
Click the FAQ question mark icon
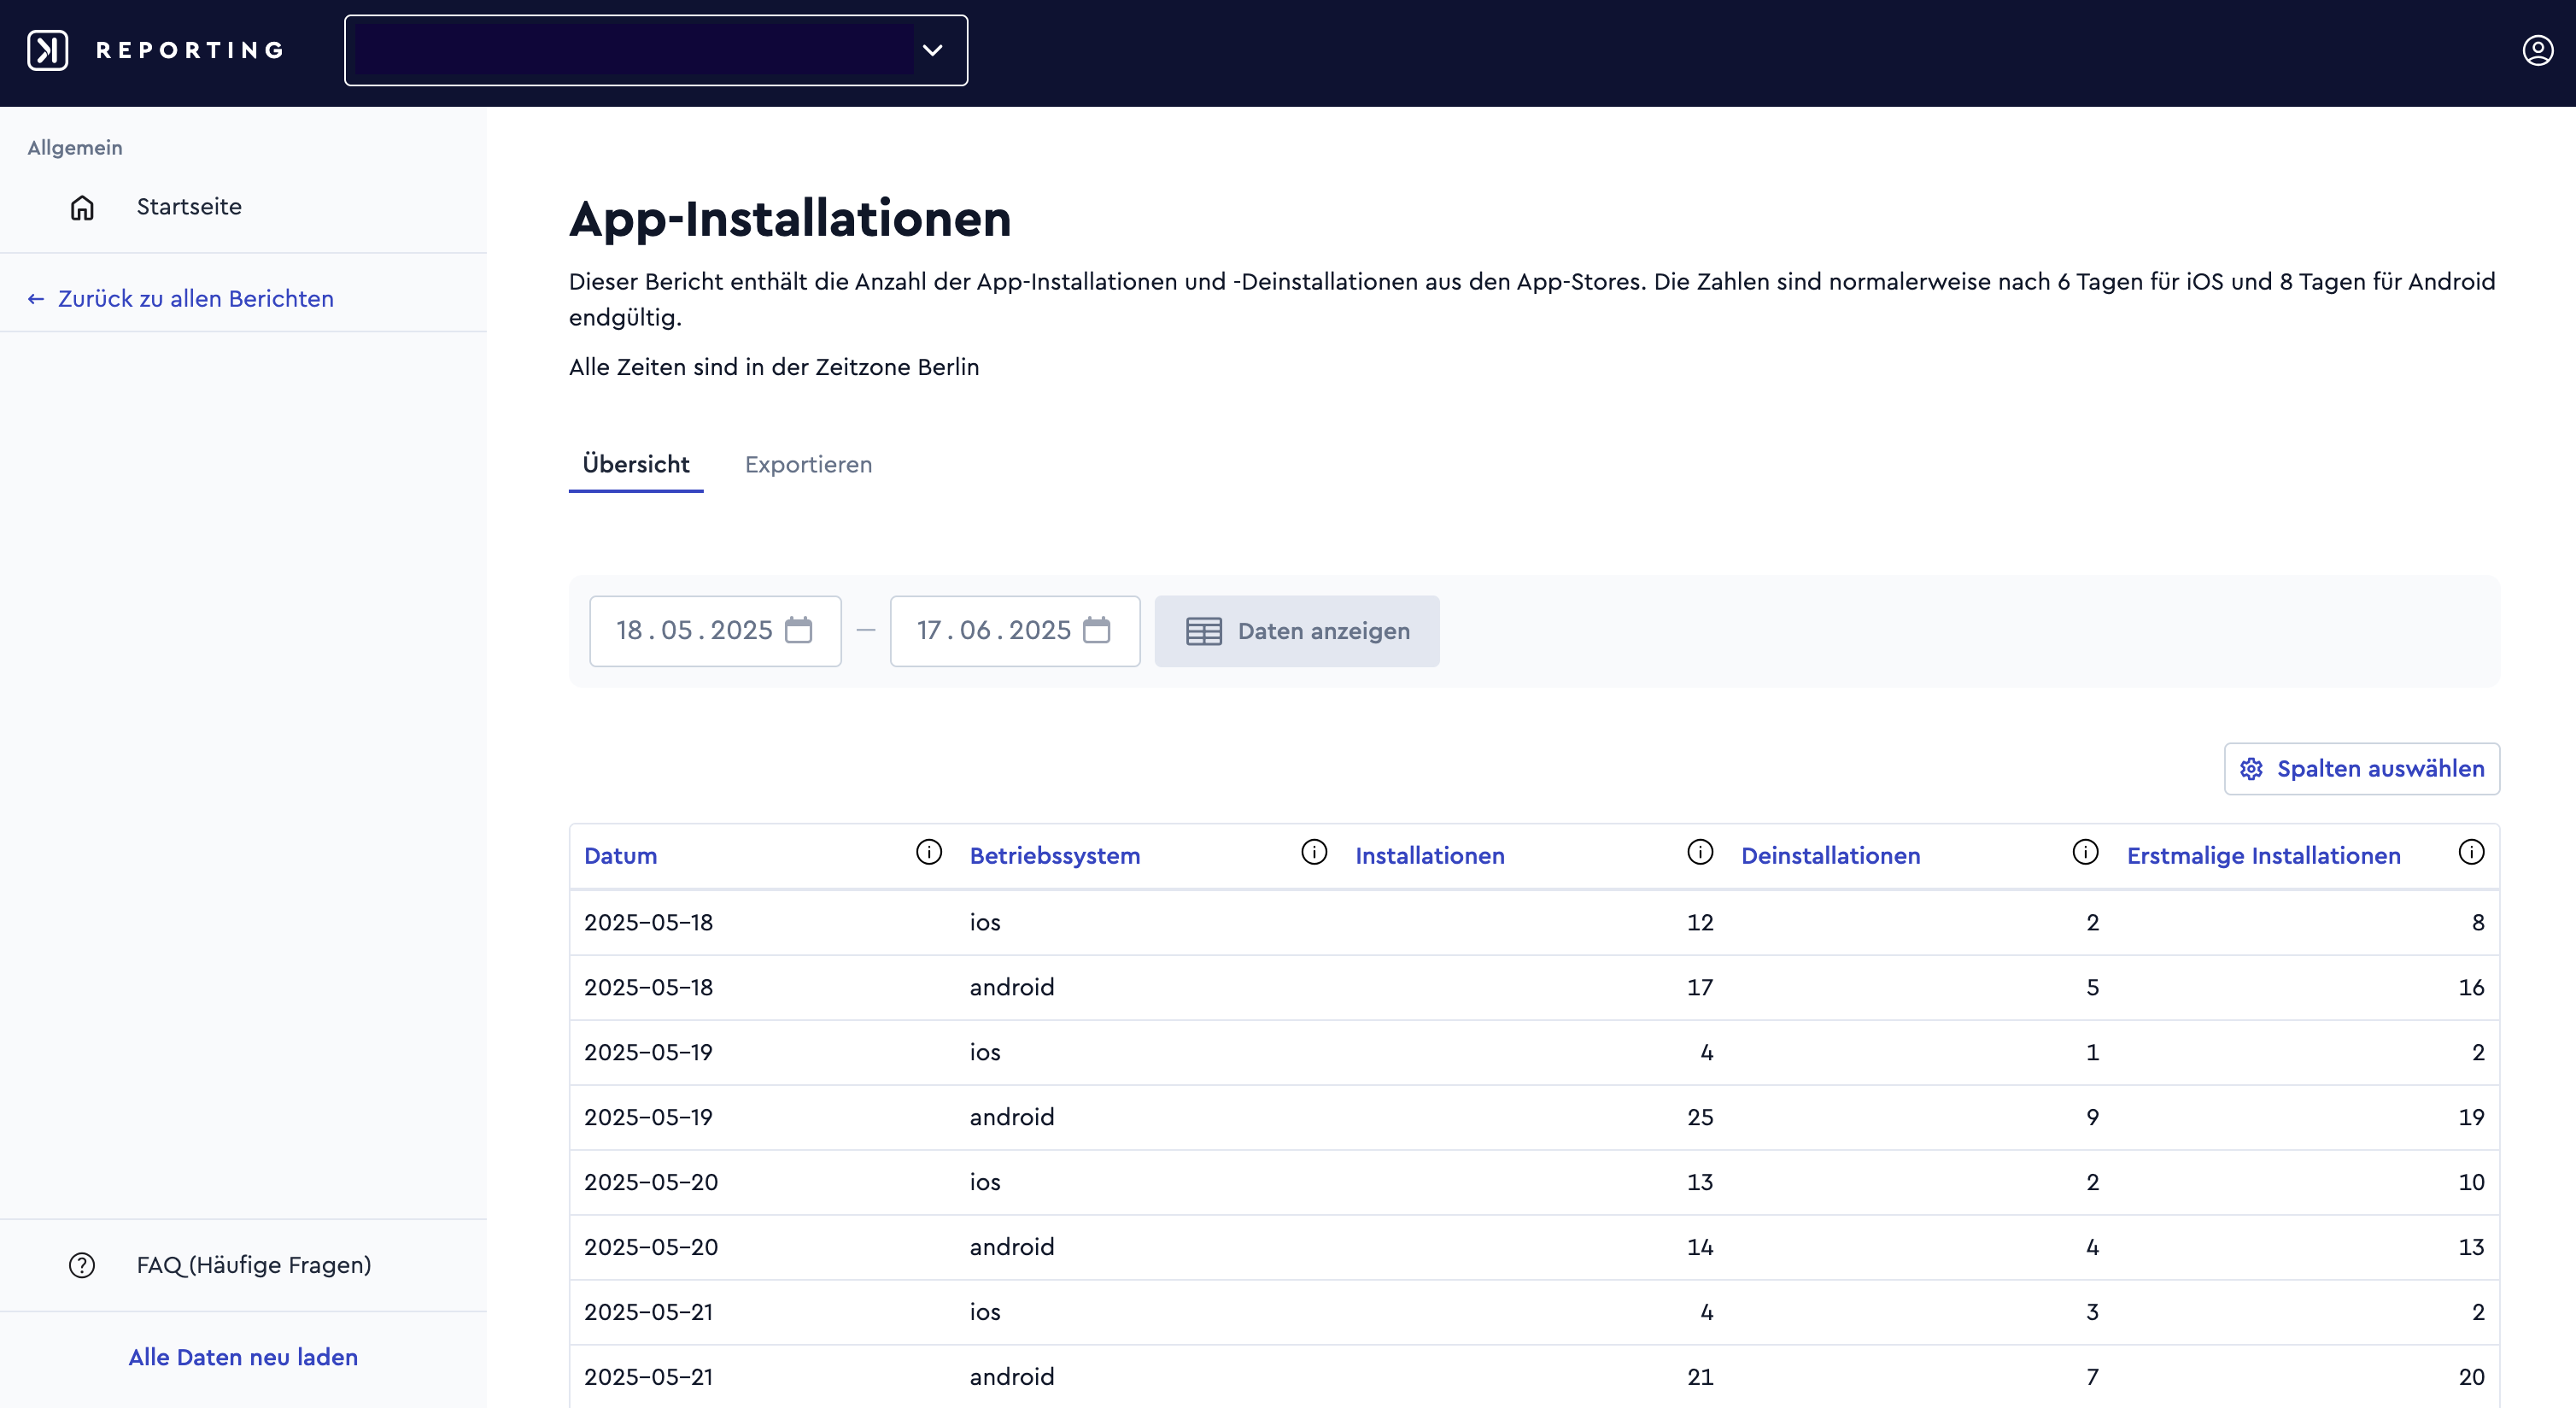(x=82, y=1265)
